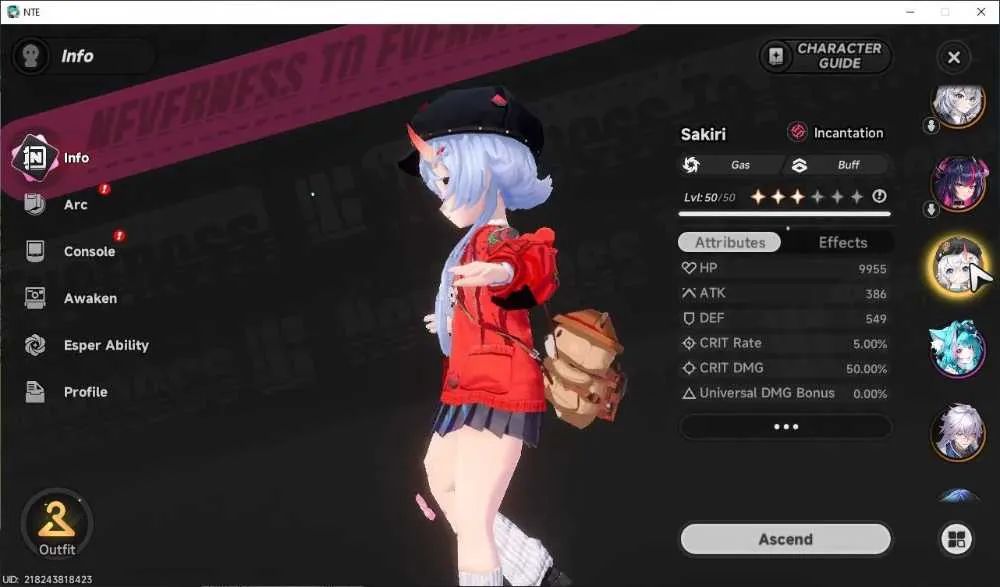This screenshot has width=1000, height=587.
Task: Click the NTE app icon in title bar
Action: coord(13,11)
